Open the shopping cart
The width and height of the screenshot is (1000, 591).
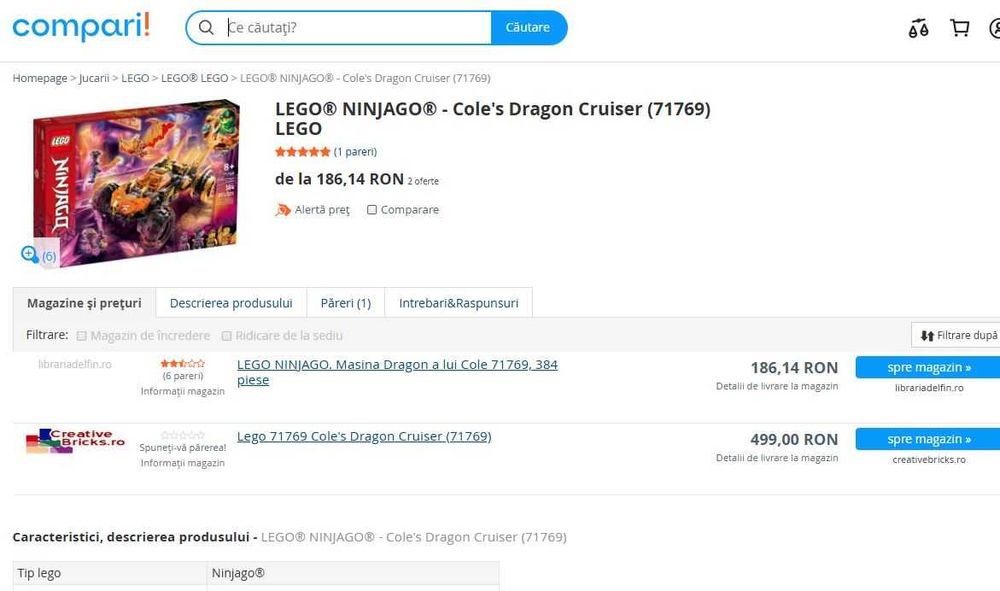coord(960,28)
